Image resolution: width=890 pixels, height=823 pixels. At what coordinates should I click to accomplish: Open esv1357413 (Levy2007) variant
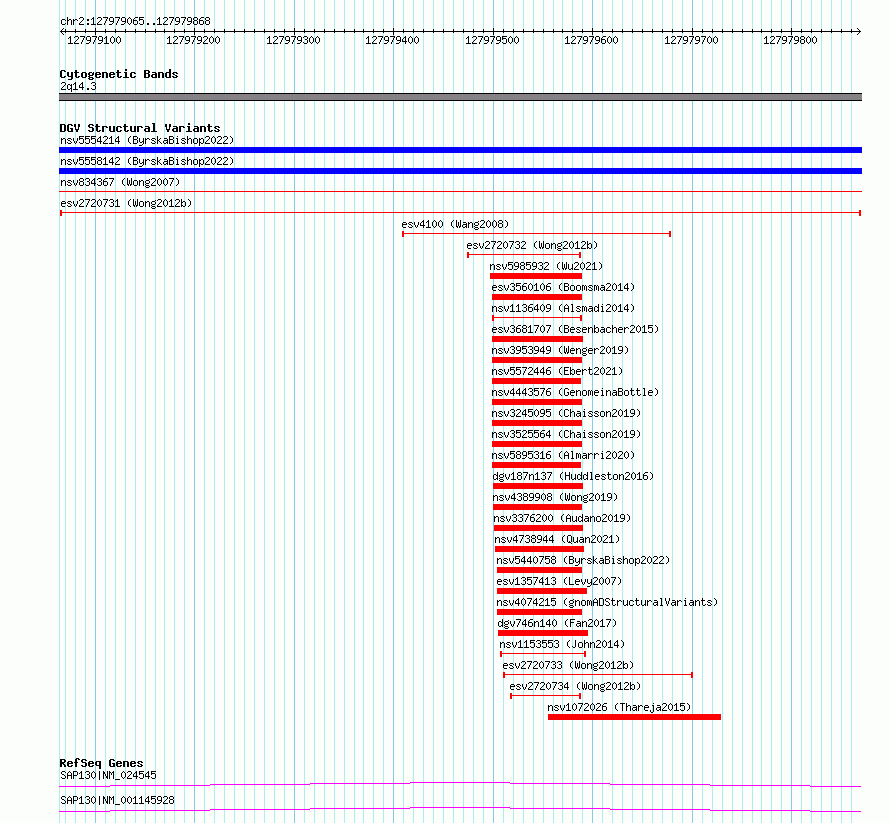[559, 581]
